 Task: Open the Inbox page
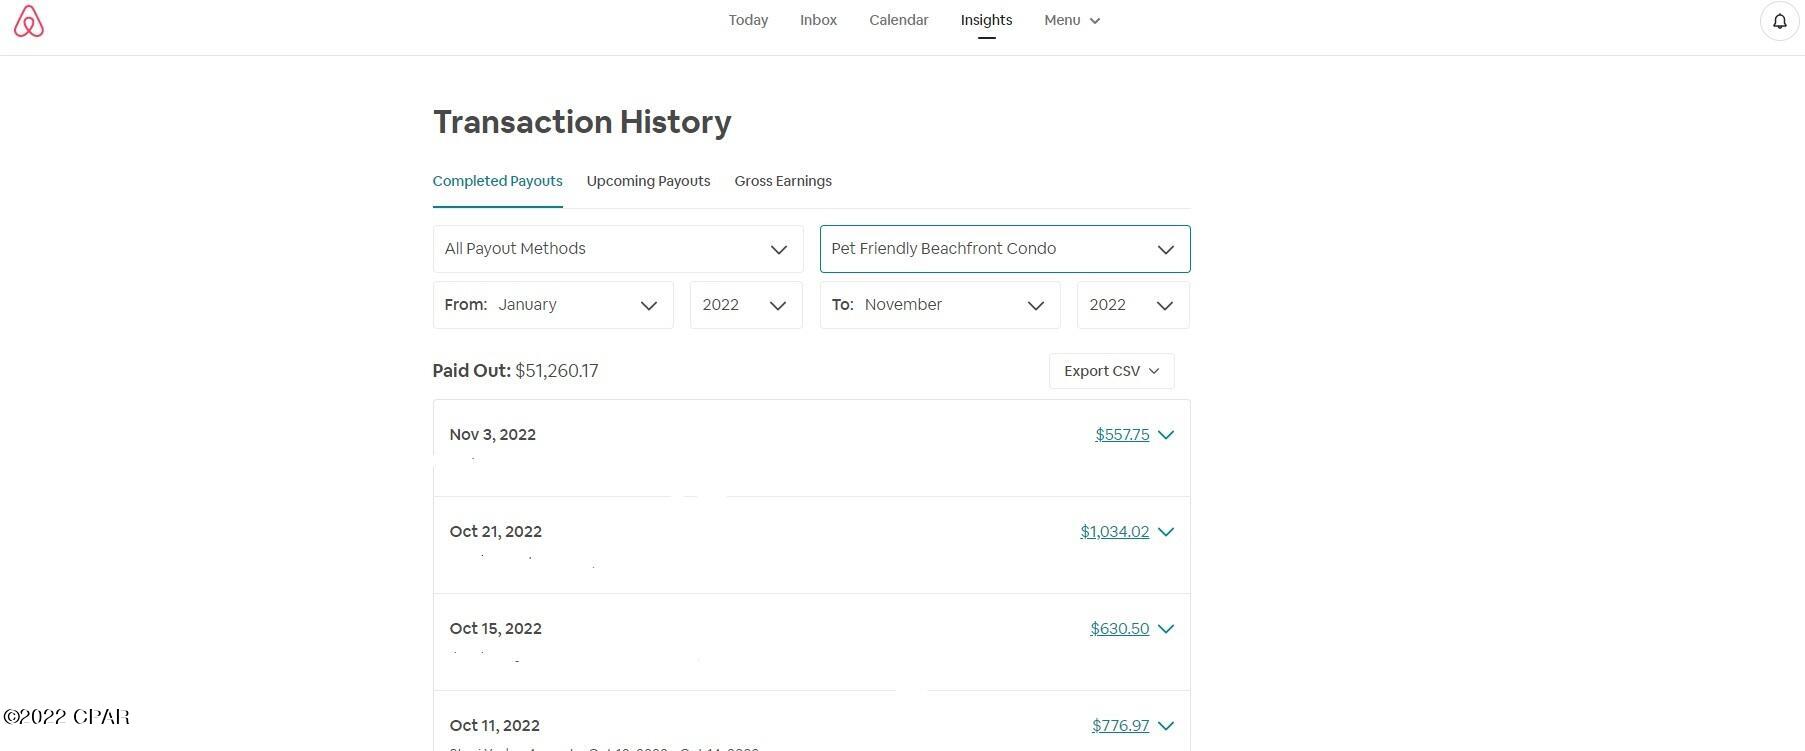818,20
